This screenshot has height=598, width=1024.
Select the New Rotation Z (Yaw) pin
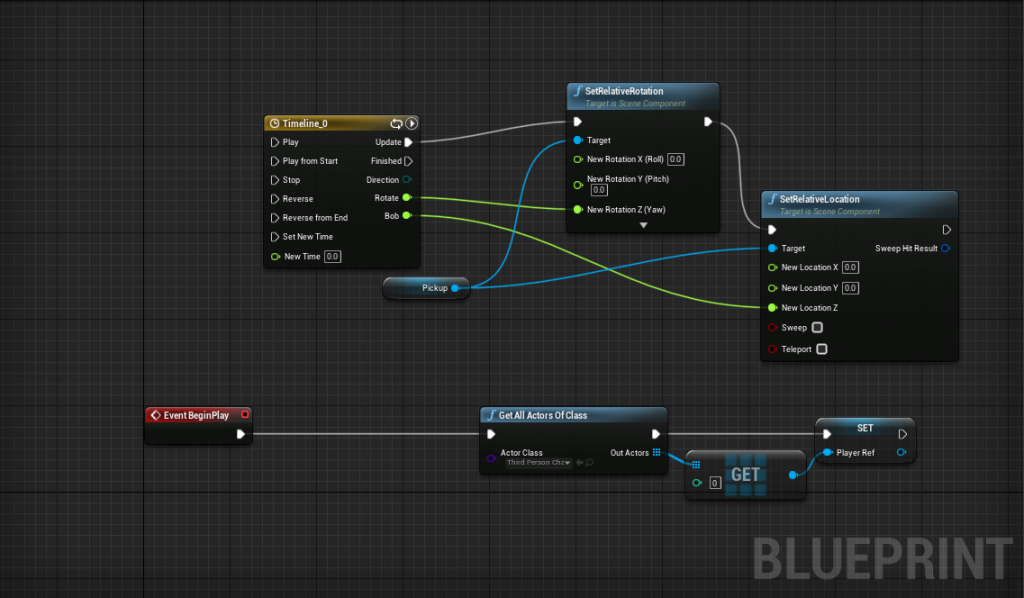coord(578,210)
